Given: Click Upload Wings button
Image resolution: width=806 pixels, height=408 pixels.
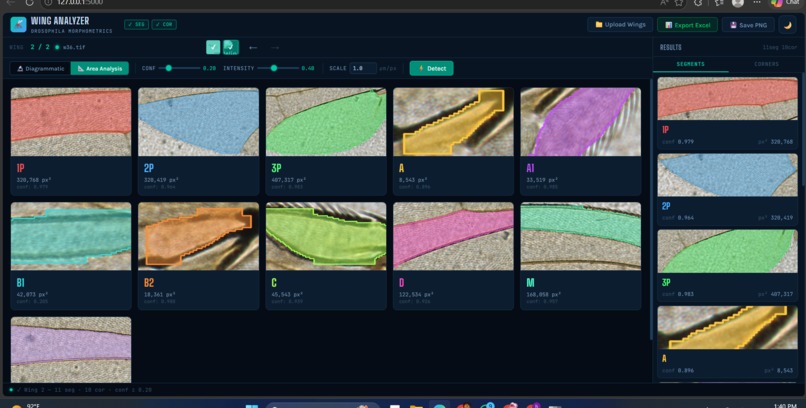Looking at the screenshot, I should [x=620, y=25].
